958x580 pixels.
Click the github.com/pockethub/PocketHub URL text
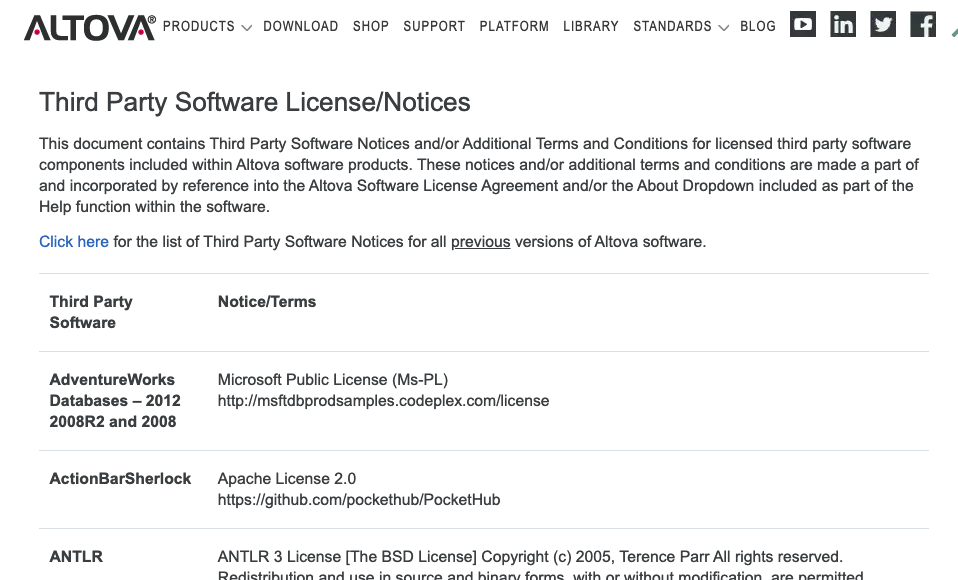(359, 500)
